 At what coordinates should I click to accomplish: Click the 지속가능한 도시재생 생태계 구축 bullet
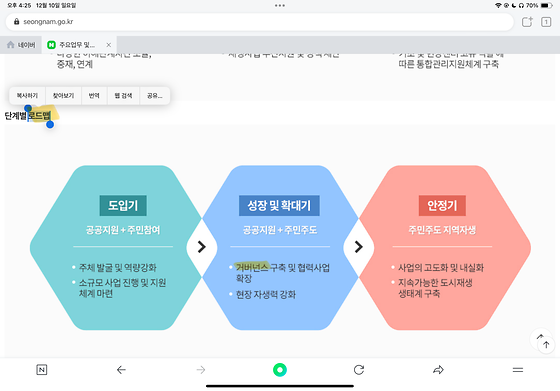coord(435,288)
